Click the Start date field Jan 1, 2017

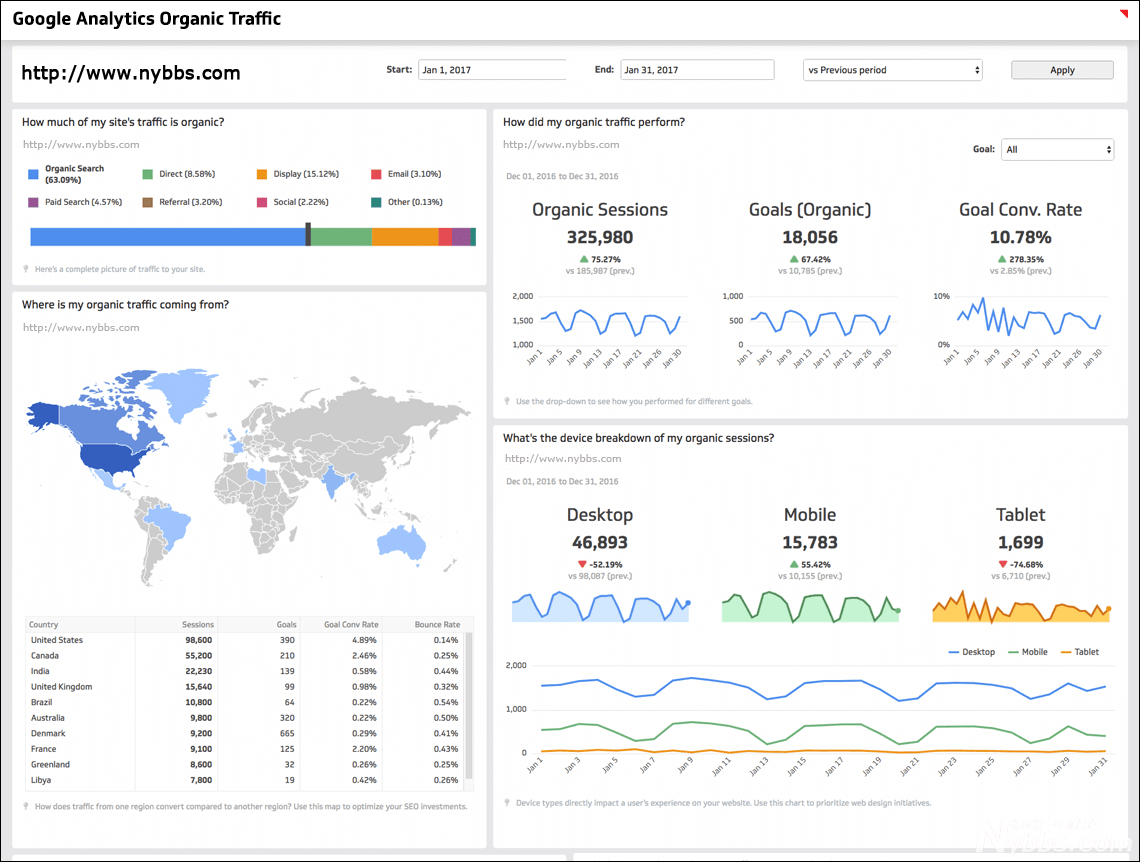click(491, 70)
